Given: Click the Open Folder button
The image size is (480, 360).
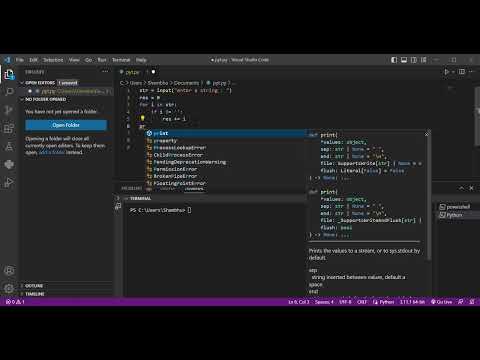Looking at the screenshot, I should coord(66,125).
